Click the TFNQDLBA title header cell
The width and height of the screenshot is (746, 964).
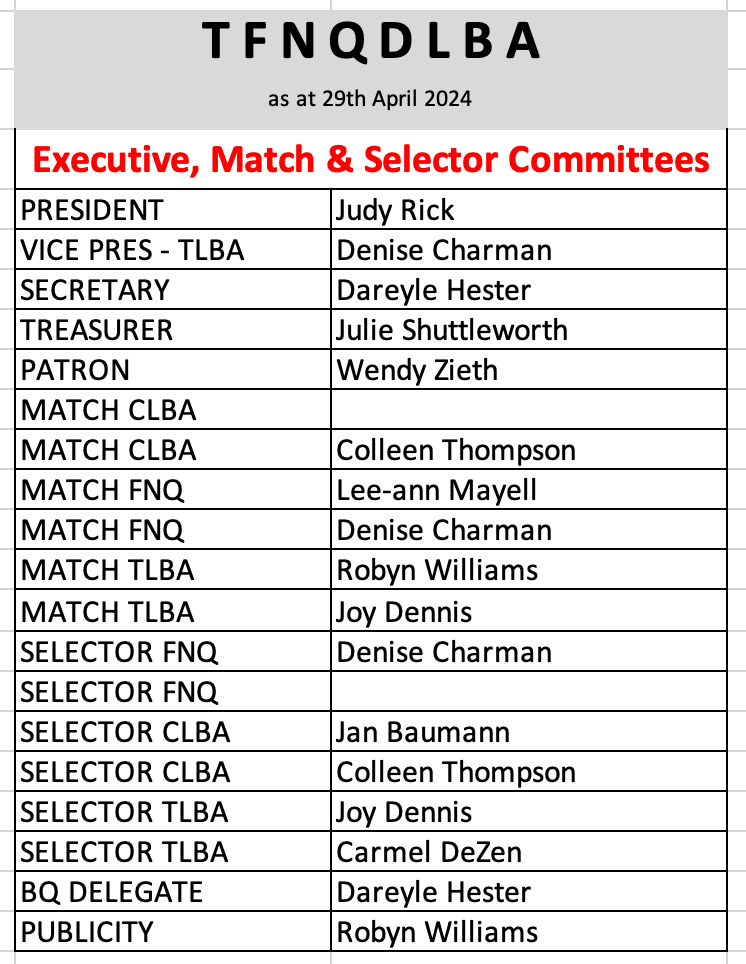(371, 41)
